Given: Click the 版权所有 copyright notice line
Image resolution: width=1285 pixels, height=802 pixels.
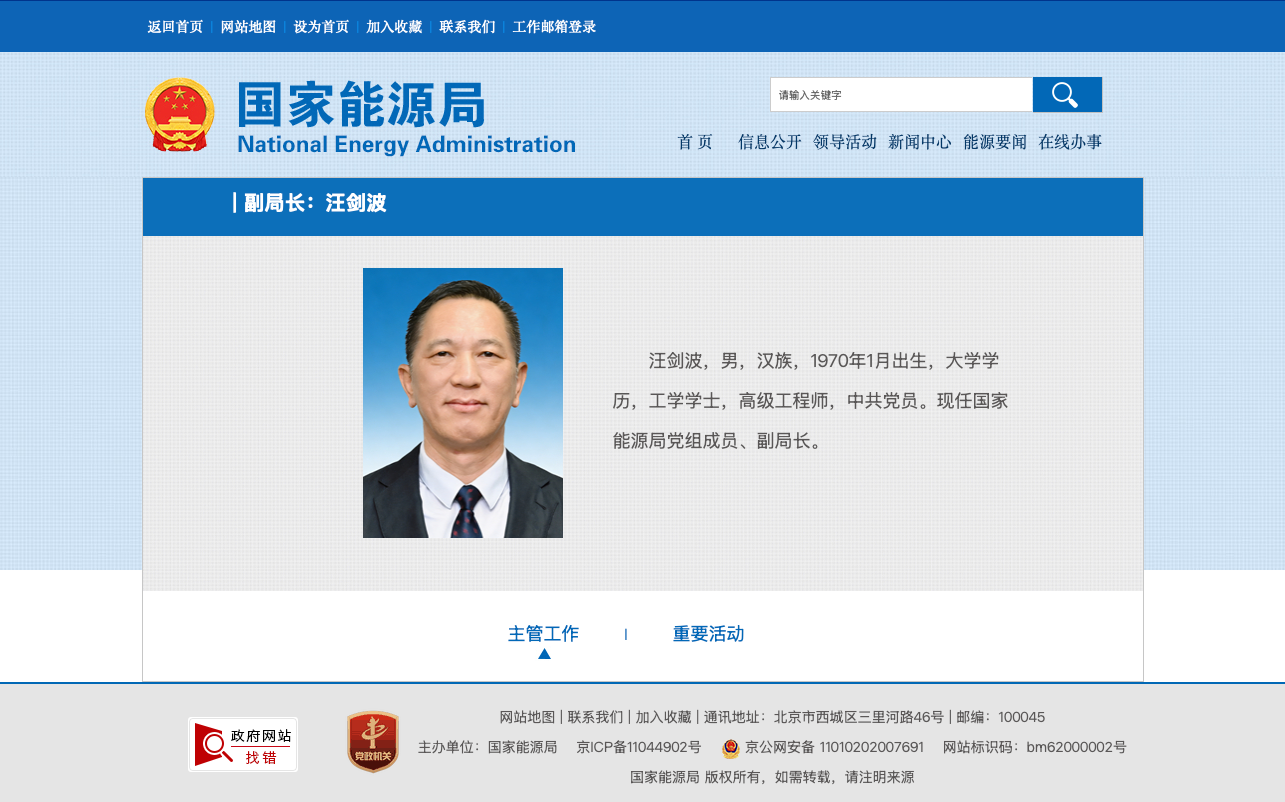Looking at the screenshot, I should [x=772, y=777].
